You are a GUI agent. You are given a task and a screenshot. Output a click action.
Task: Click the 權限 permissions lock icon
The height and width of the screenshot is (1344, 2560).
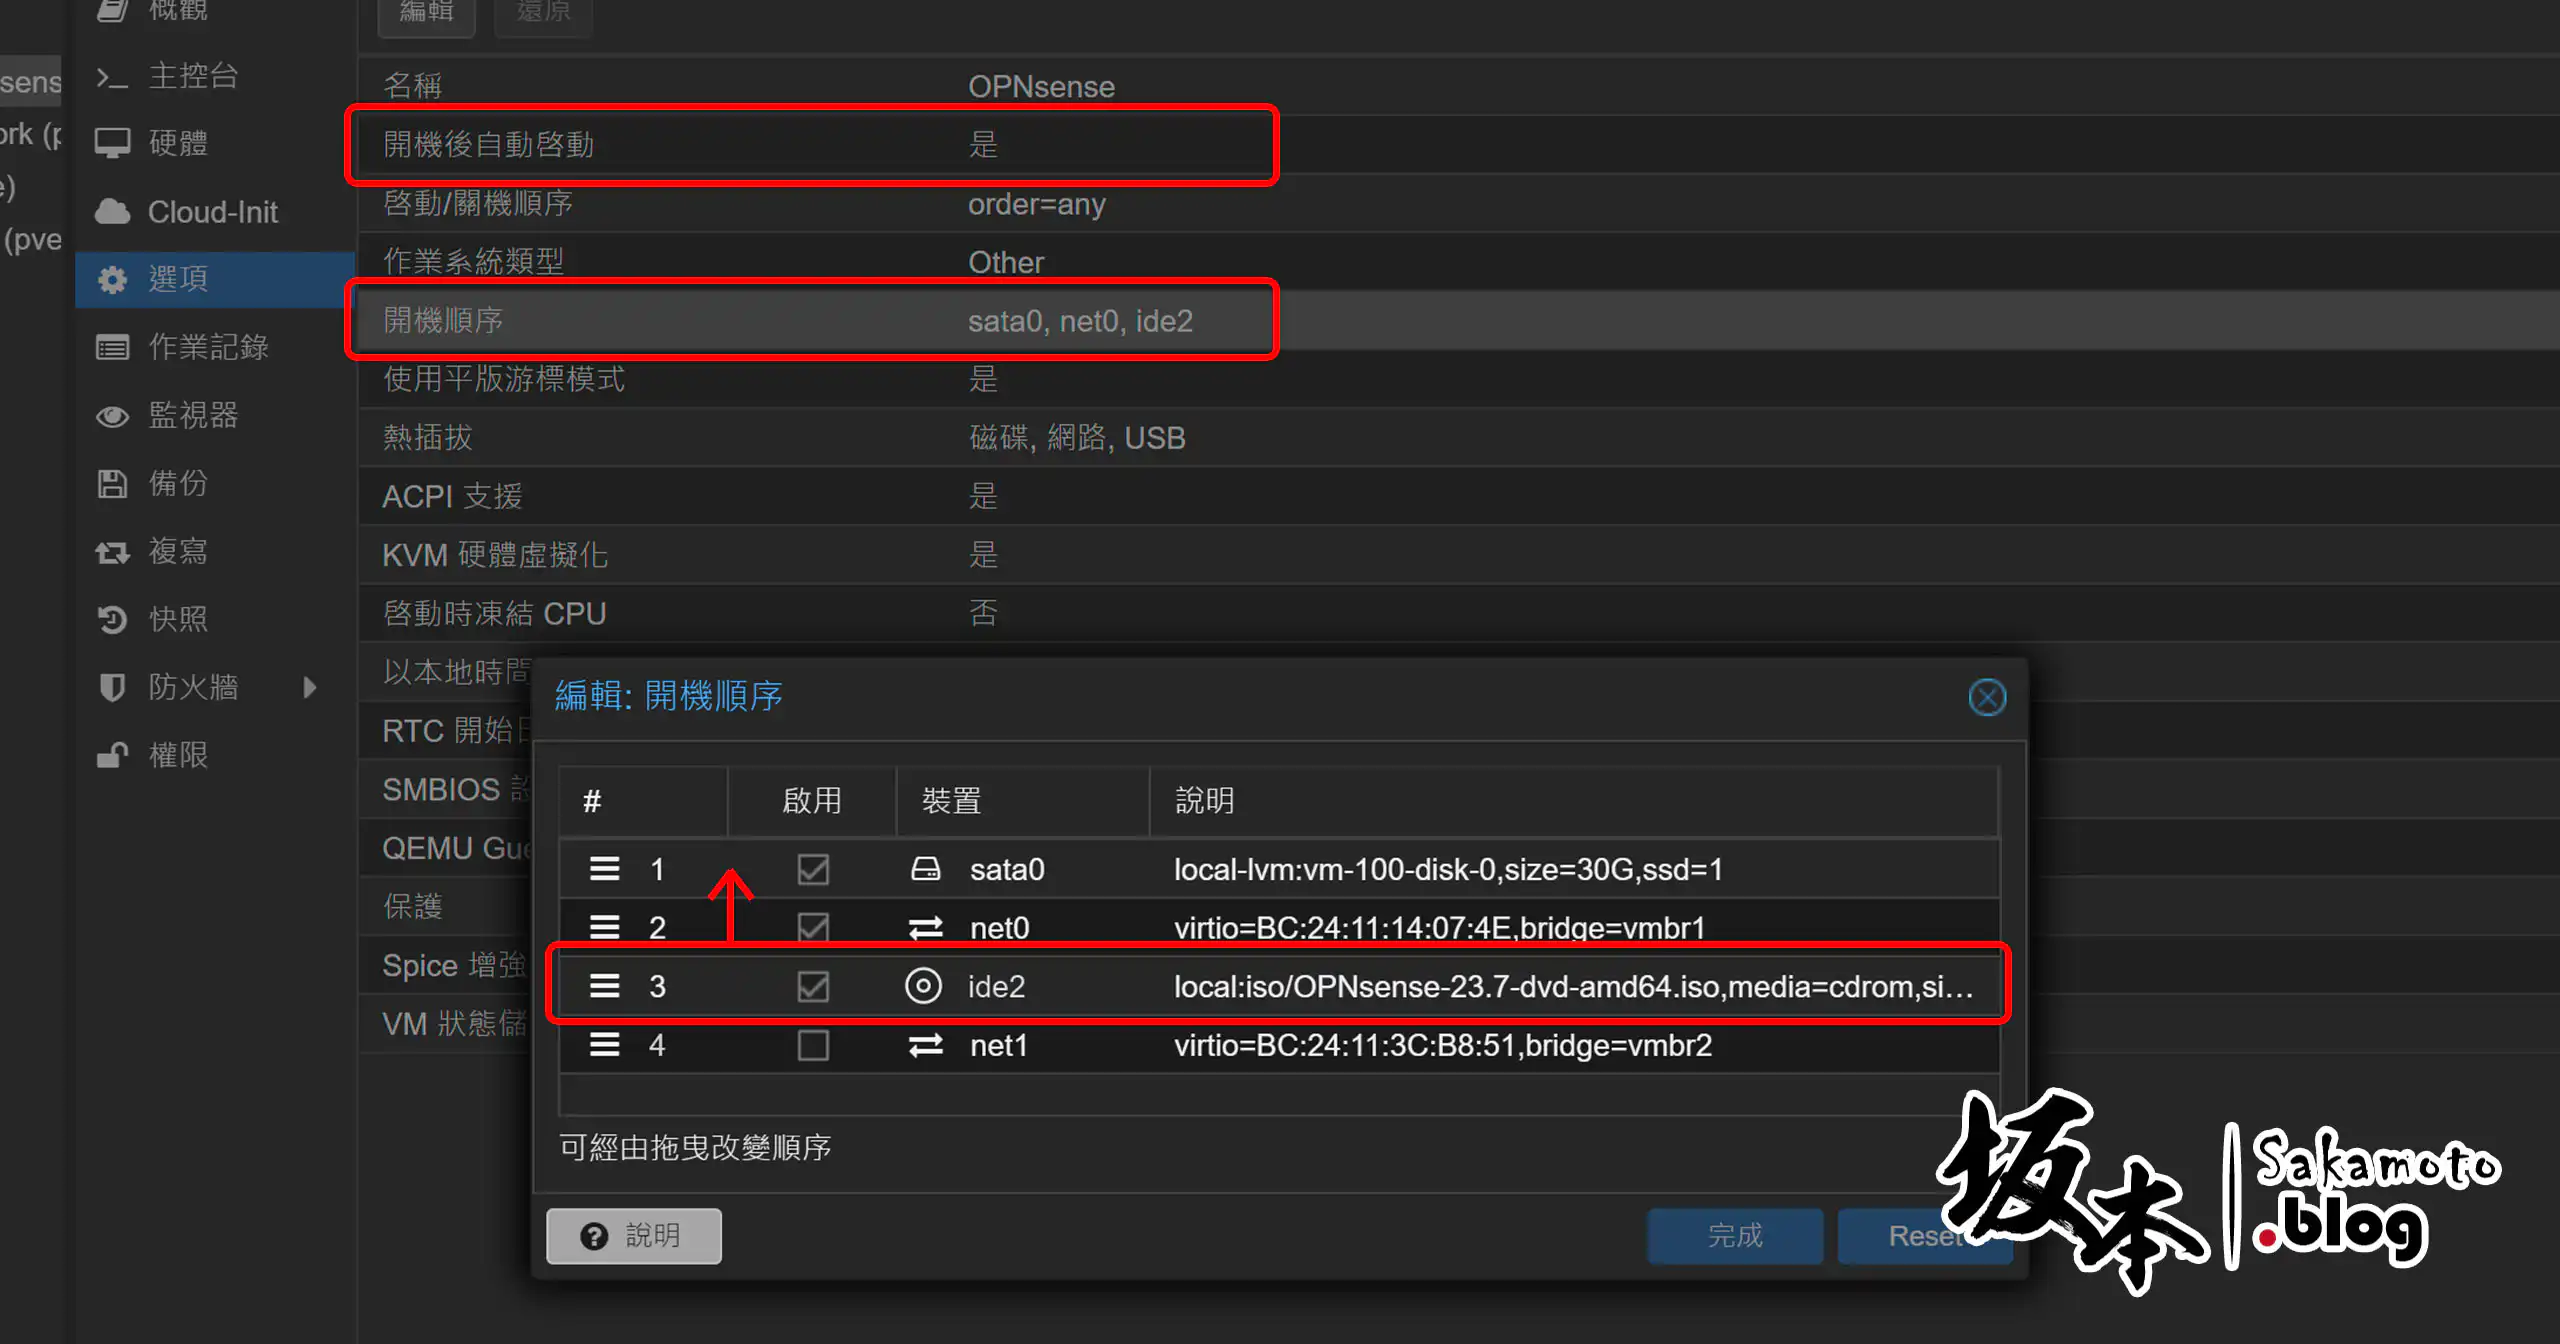click(112, 755)
